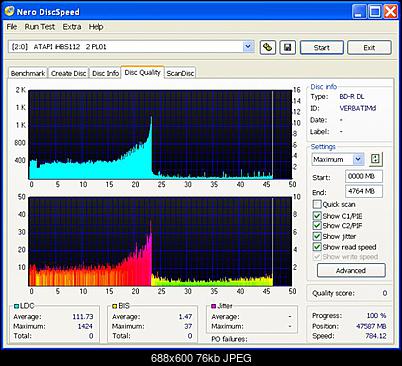Click the Position value 47587 MB
This screenshot has height=366, width=402.
[x=371, y=326]
